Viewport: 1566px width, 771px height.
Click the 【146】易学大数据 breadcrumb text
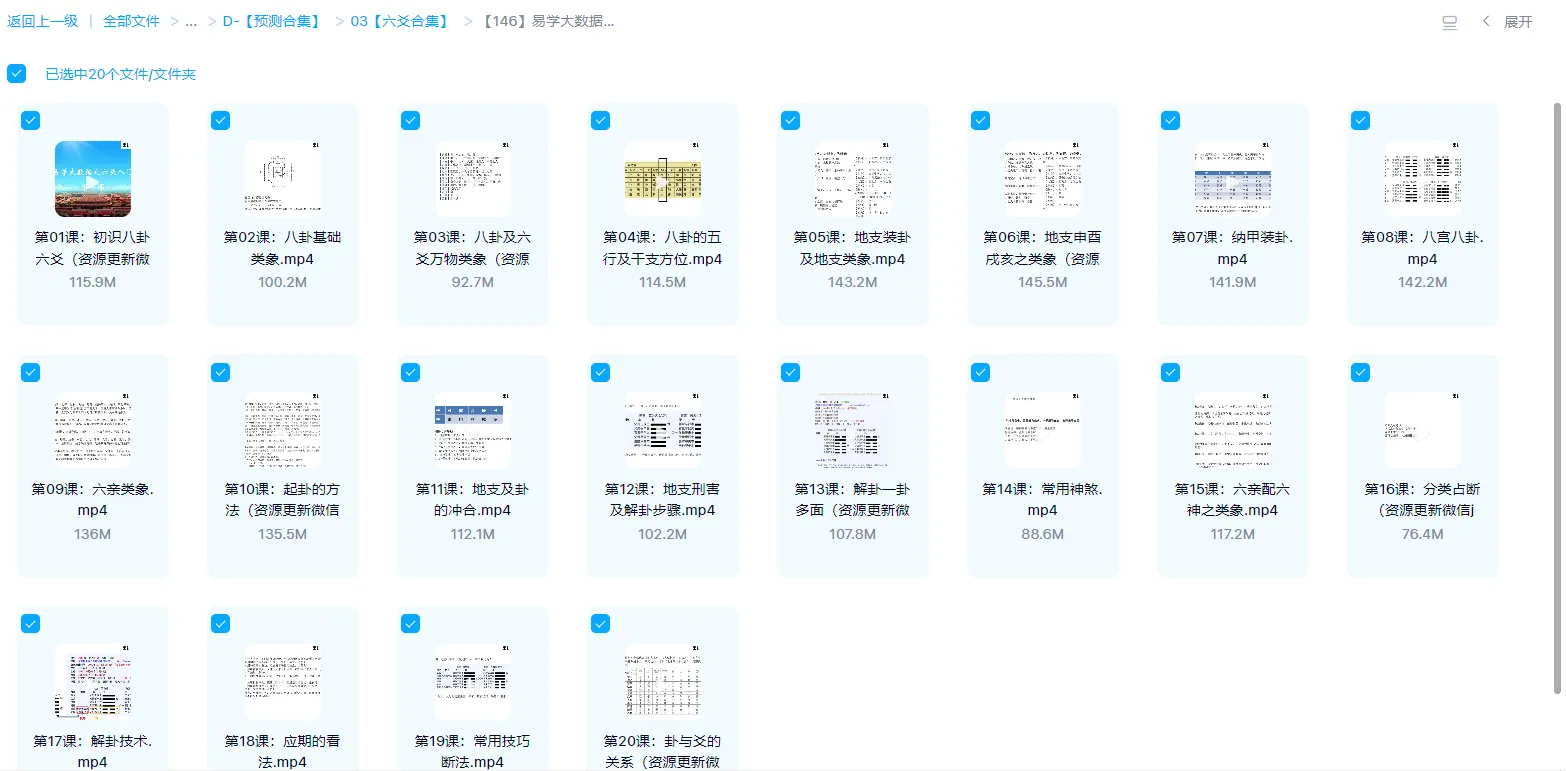[x=548, y=21]
